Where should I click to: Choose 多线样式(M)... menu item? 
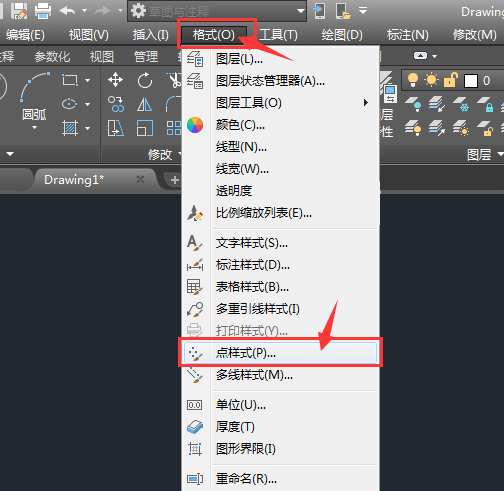pyautogui.click(x=280, y=375)
